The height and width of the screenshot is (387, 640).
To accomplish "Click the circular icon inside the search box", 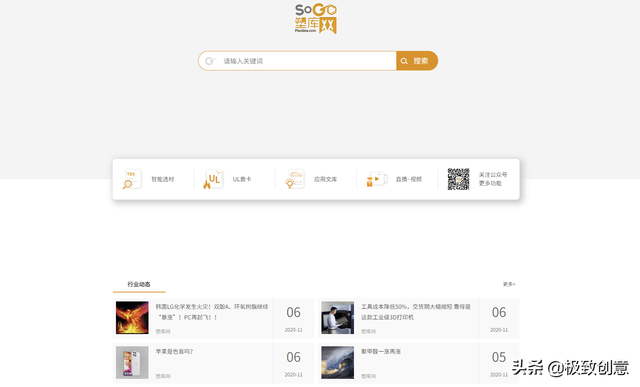I will (x=210, y=61).
